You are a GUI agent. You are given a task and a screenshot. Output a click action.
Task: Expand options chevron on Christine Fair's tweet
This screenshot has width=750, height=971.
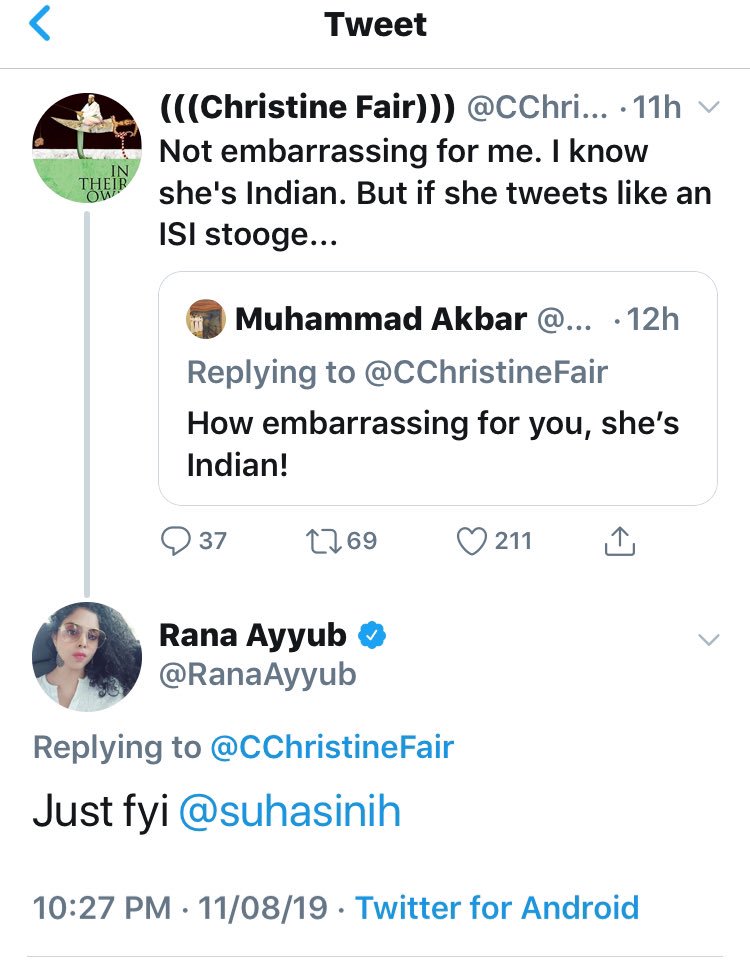708,108
